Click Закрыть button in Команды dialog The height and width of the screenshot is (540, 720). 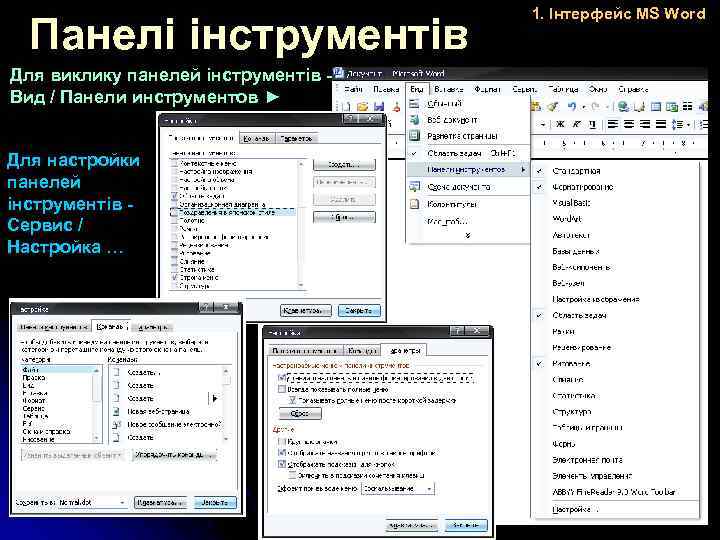(x=214, y=502)
